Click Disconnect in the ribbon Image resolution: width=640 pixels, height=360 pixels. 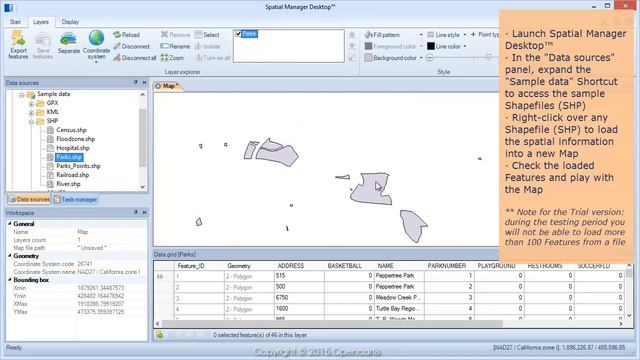(131, 47)
